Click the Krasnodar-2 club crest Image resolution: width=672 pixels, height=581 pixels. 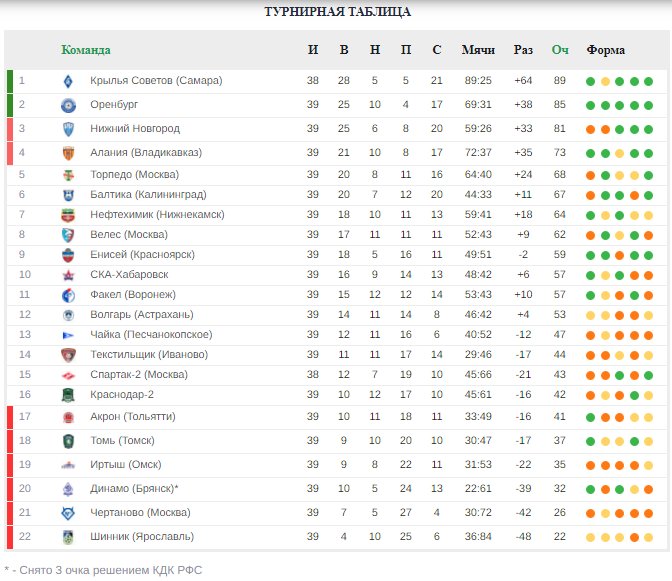click(x=68, y=395)
